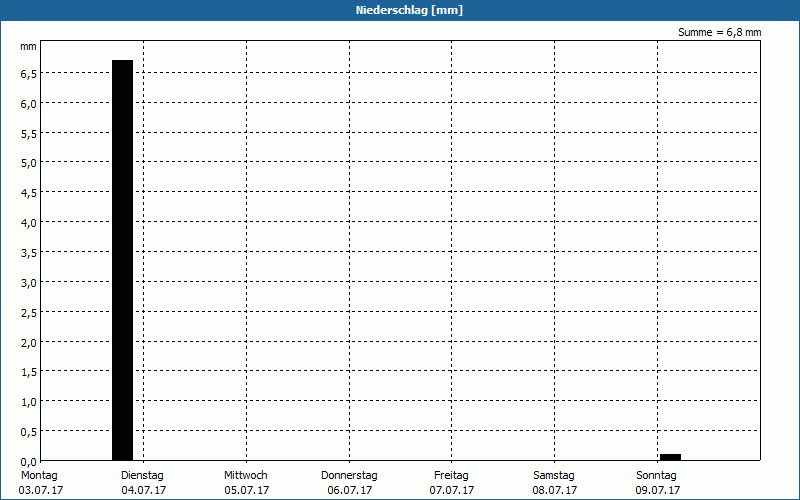
Task: Click the 3,5 y-axis value
Action: (29, 253)
